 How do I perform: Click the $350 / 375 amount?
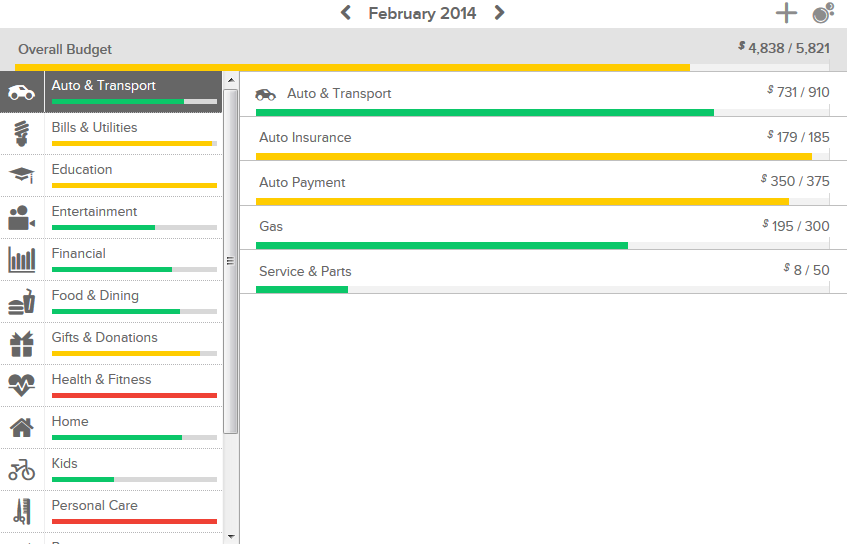point(795,180)
